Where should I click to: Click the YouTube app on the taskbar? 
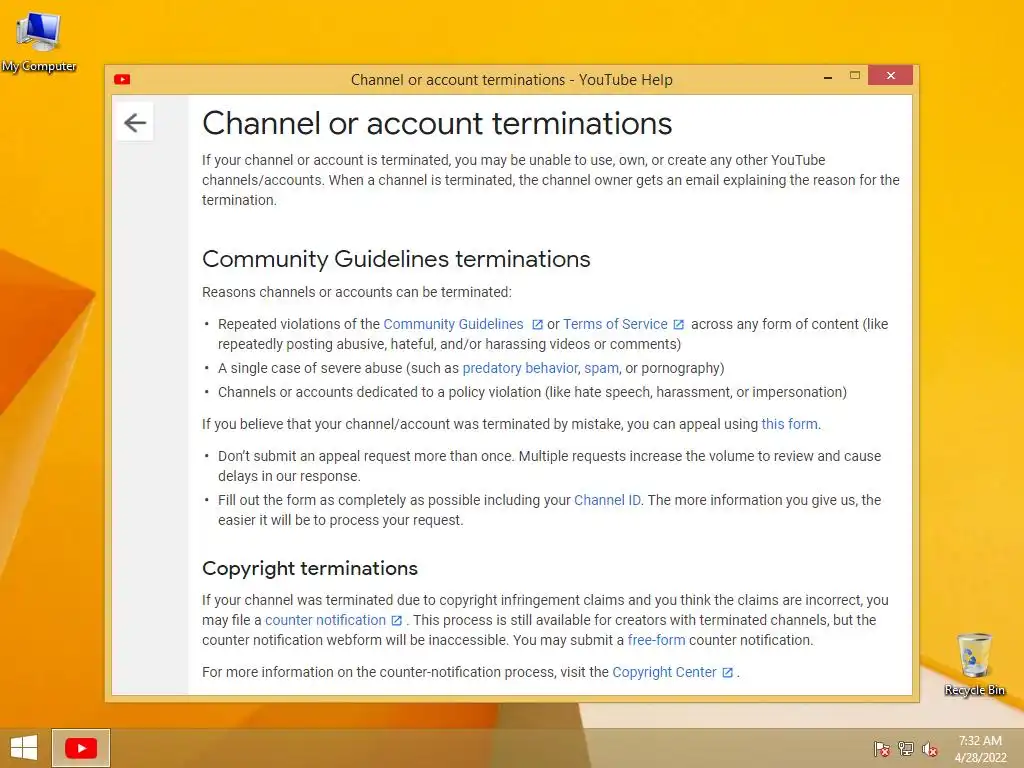tap(81, 748)
